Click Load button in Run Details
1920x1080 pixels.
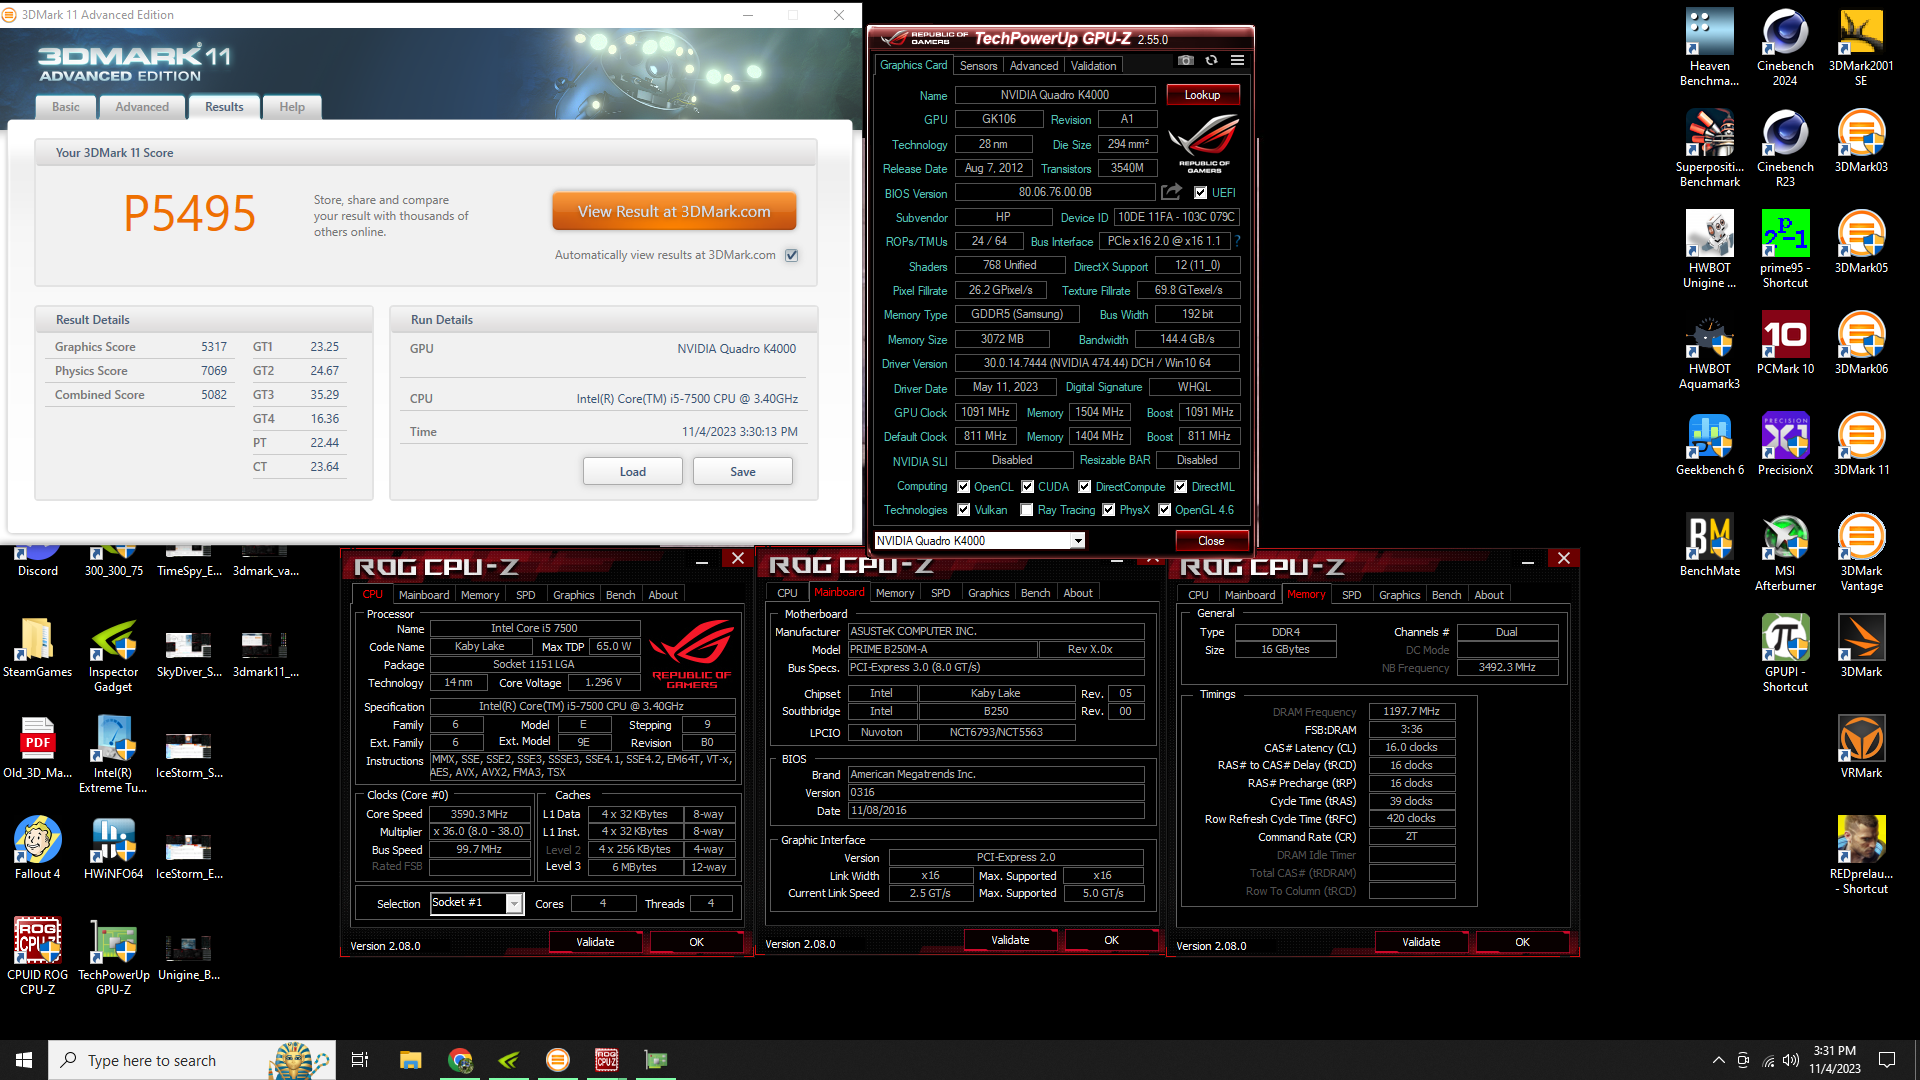[x=633, y=472]
